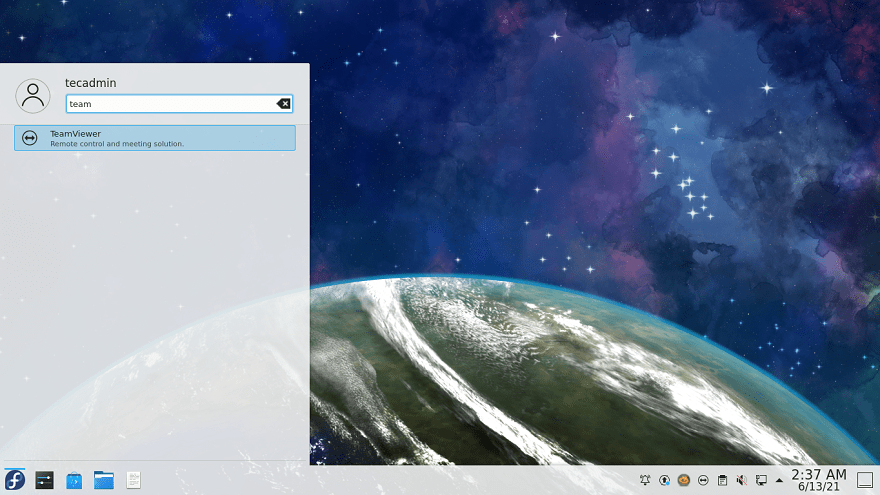Open clipboard manager in system tray
This screenshot has height=495, width=880.
(722, 480)
